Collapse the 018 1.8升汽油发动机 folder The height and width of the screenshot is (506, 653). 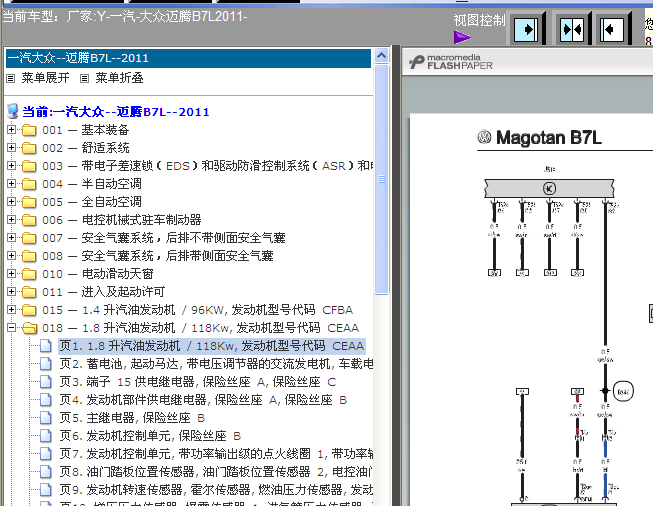[x=12, y=328]
